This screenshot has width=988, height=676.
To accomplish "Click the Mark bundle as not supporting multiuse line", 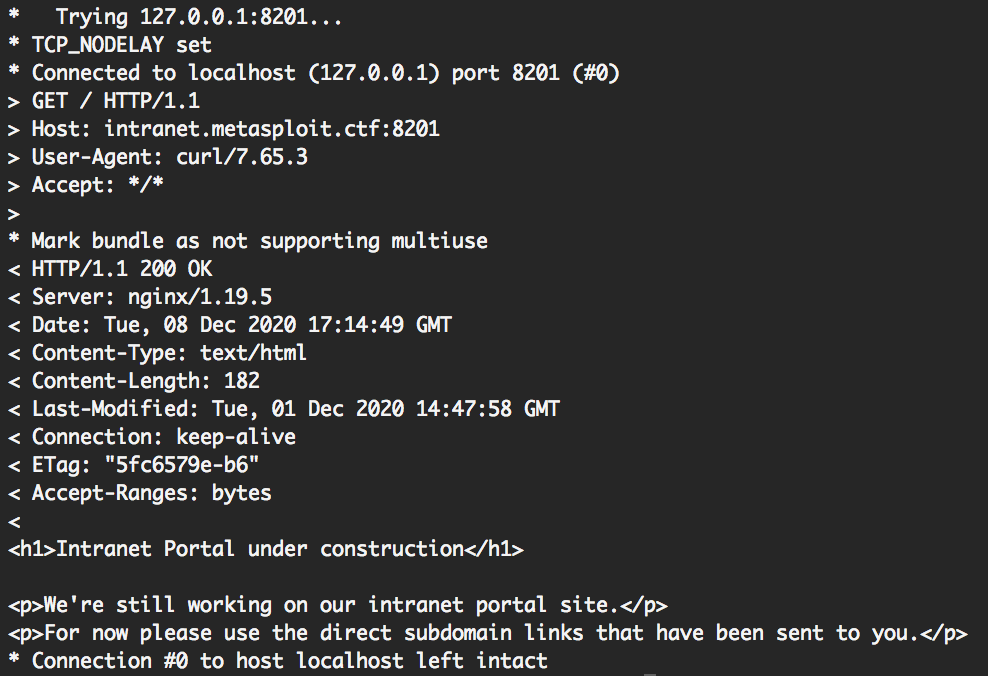I will 259,241.
